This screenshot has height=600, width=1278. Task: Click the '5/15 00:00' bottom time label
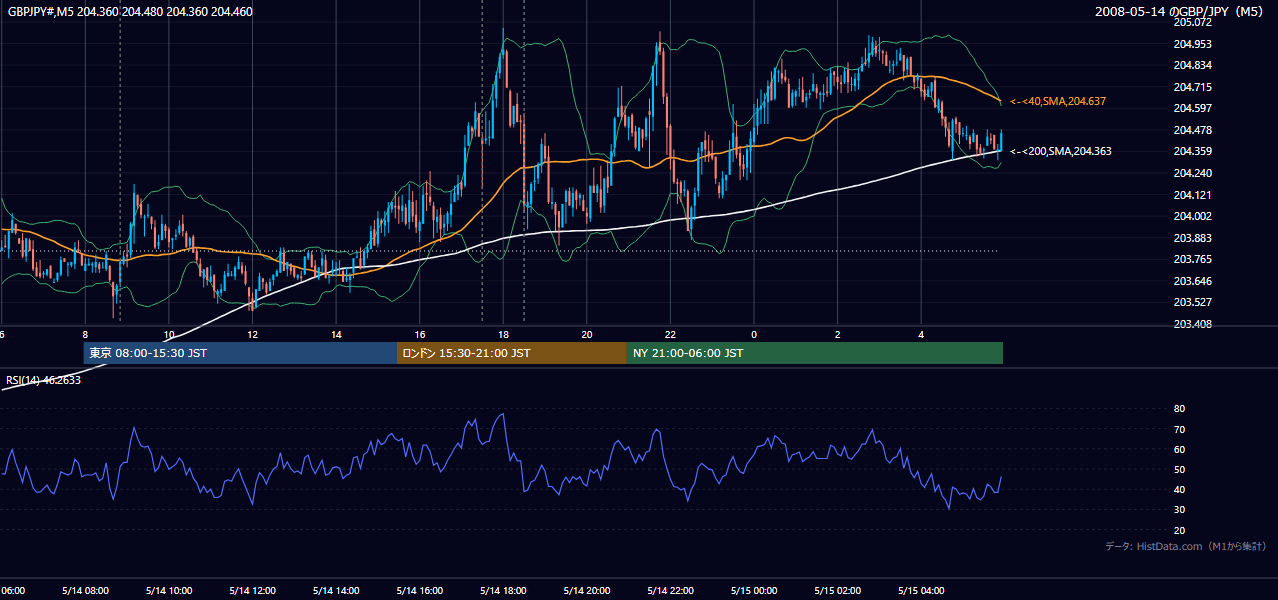(x=754, y=591)
